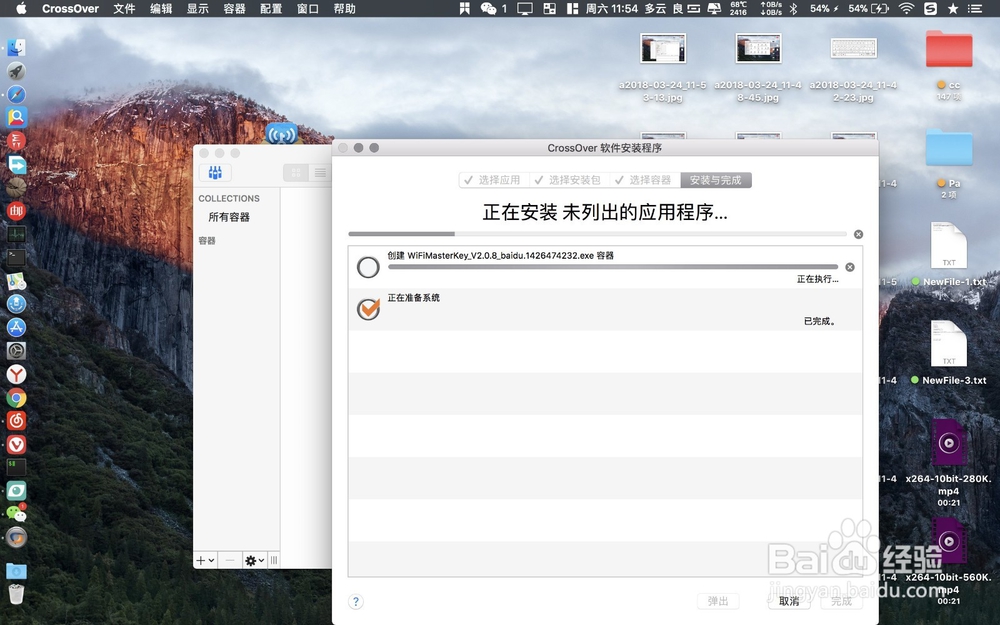The height and width of the screenshot is (625, 1000).
Task: Switch CrossOver window to list view
Action: 320,172
